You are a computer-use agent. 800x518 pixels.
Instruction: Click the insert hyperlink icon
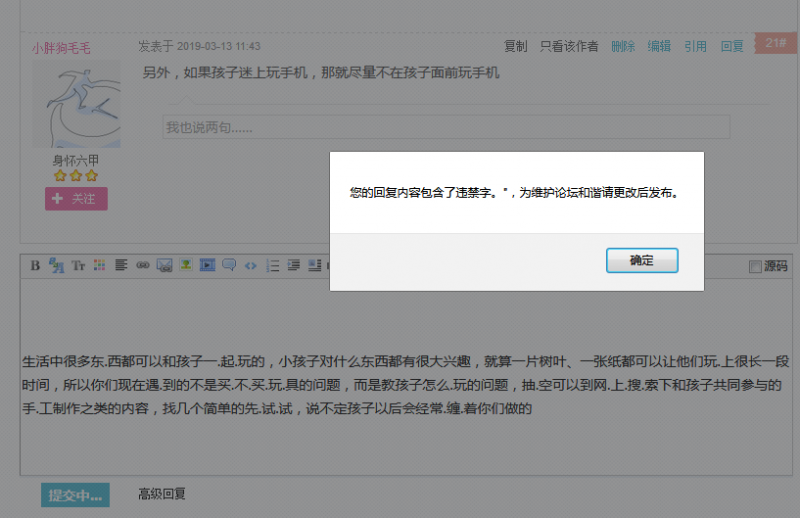(x=142, y=265)
